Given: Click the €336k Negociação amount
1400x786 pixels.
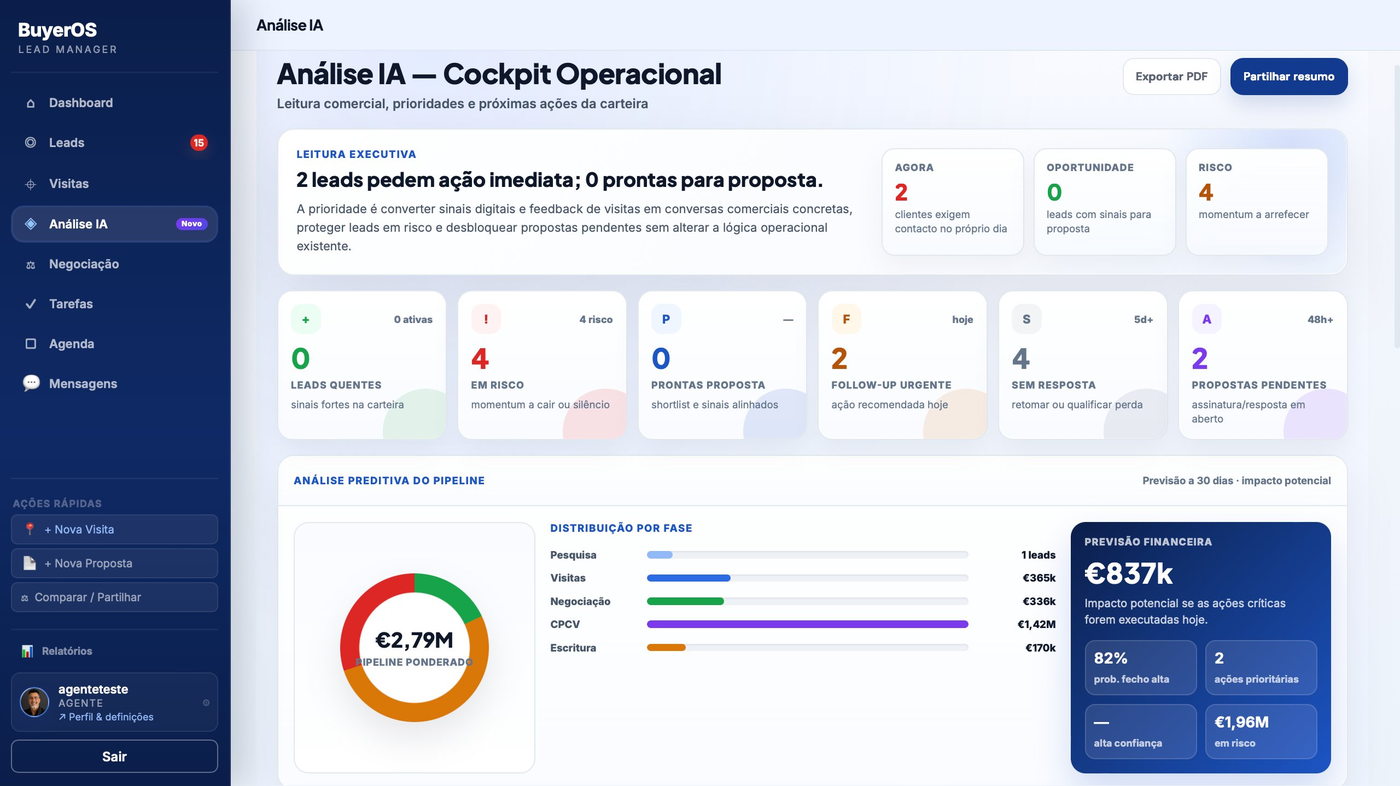Looking at the screenshot, I should pos(1039,602).
